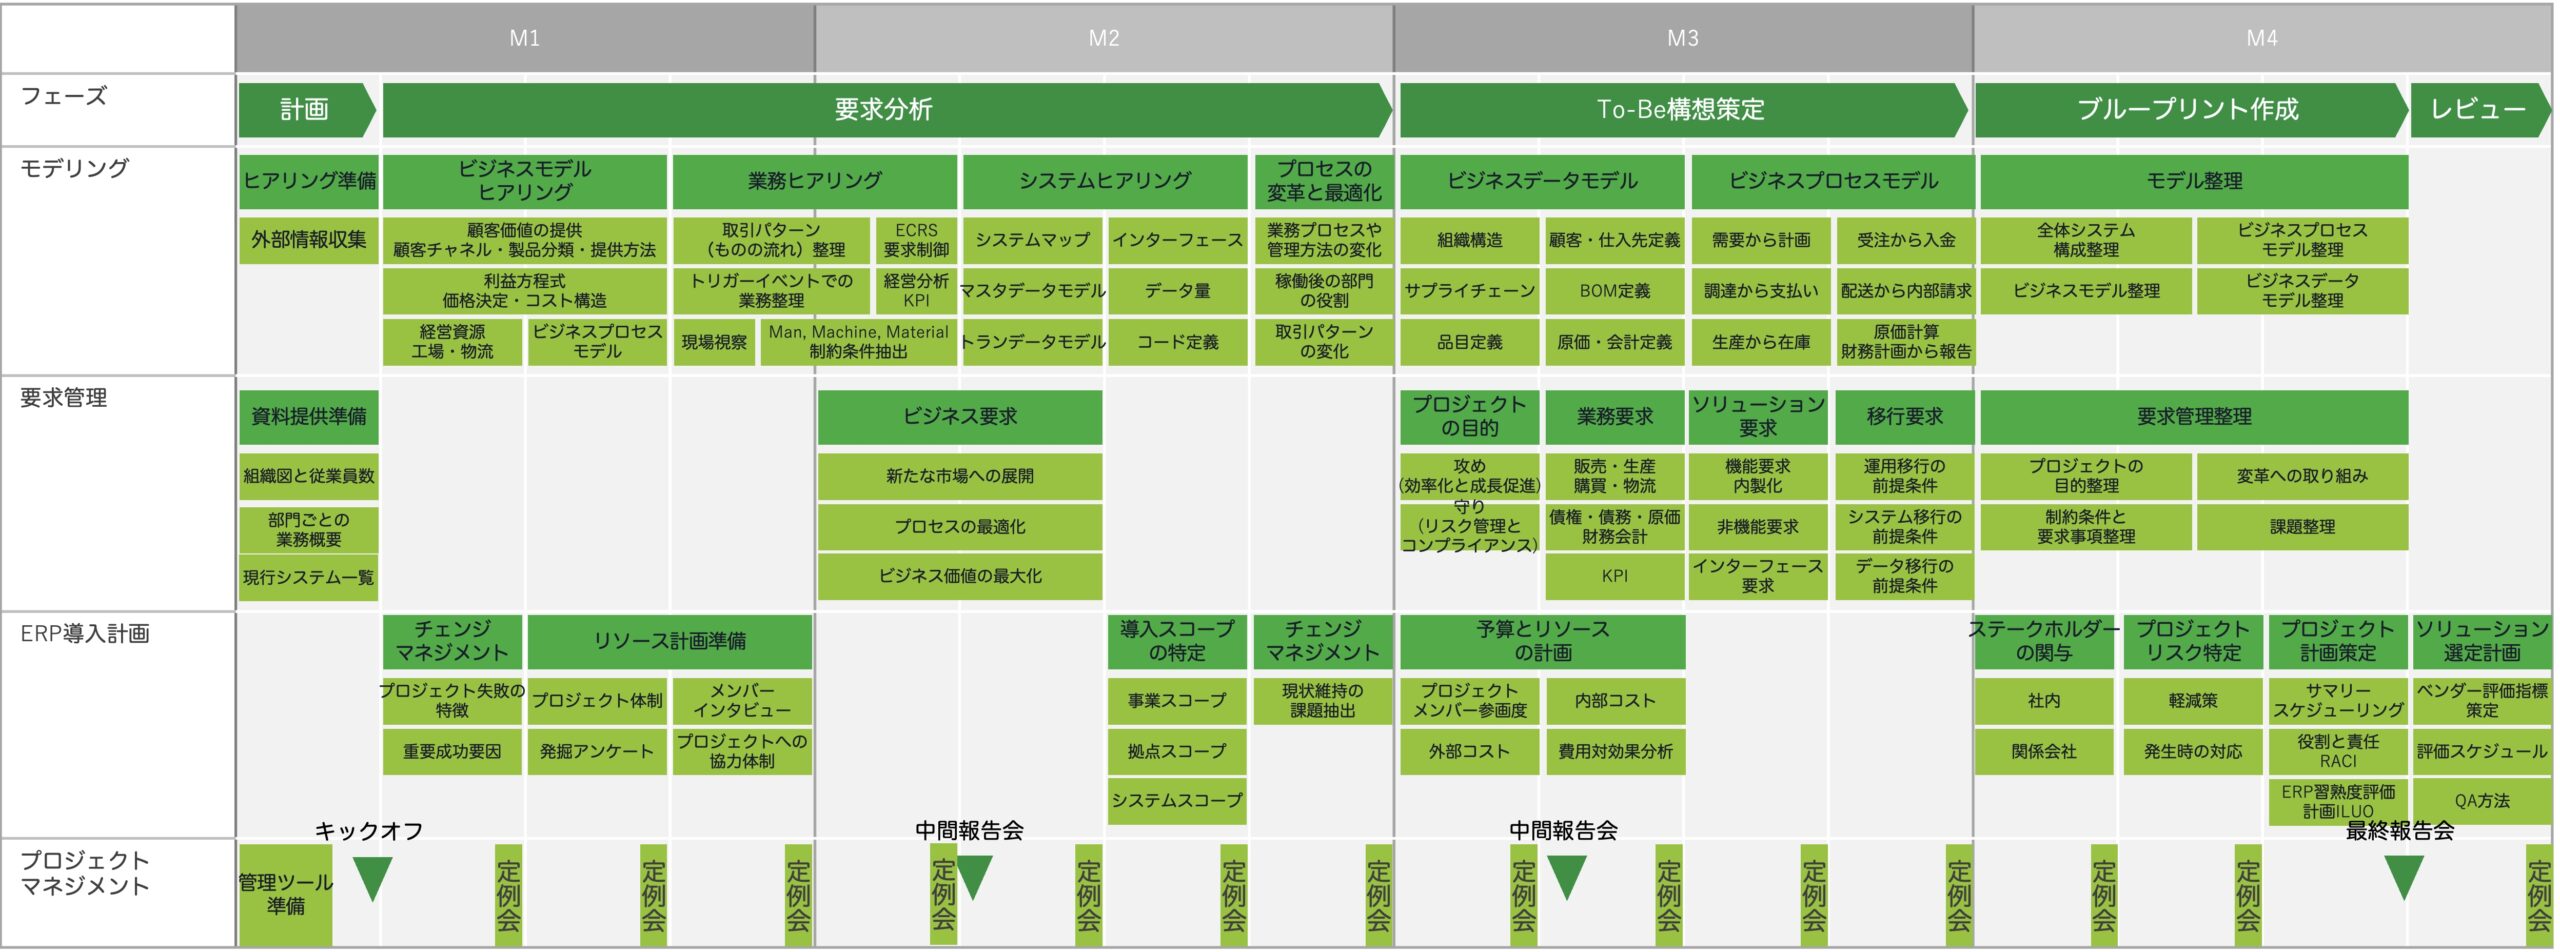Click the 非機能要求 cell

pos(1758,527)
